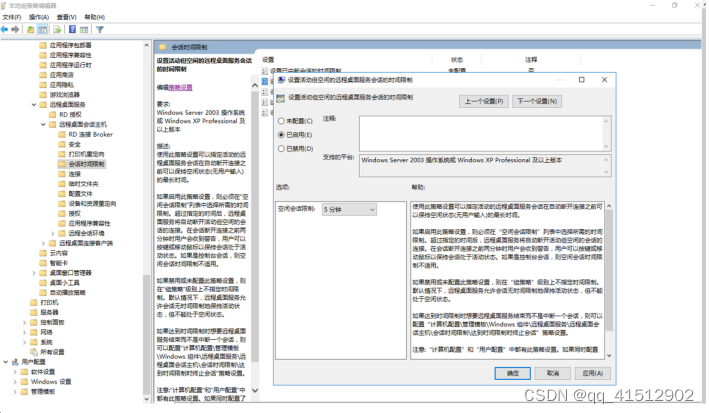Collapse the 远程桌面服务 tree node
This screenshot has width=709, height=413.
tap(34, 104)
